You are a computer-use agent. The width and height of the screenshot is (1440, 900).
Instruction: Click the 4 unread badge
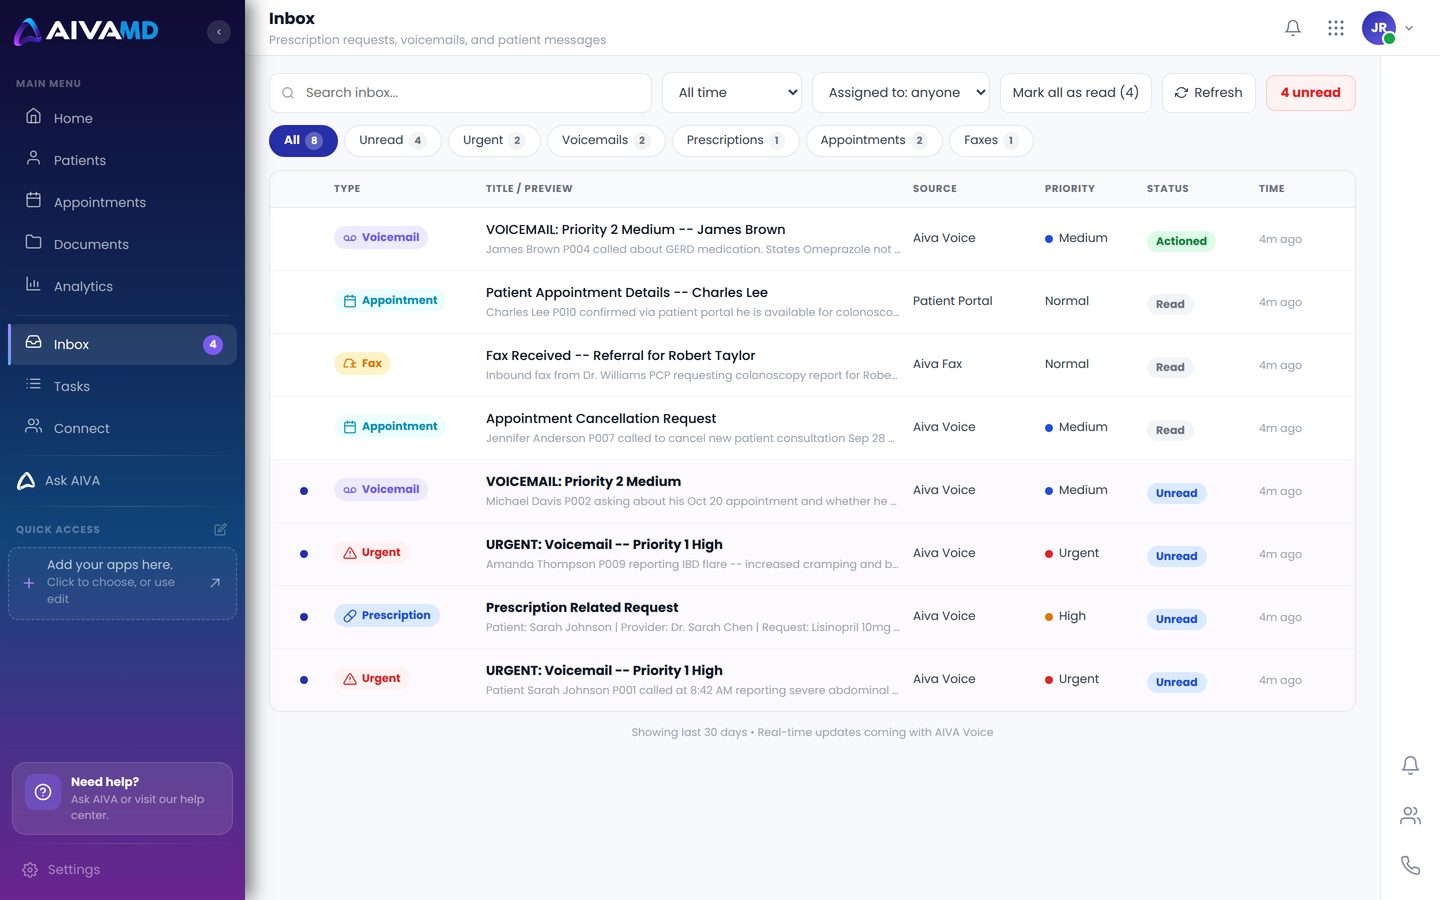coord(1311,93)
